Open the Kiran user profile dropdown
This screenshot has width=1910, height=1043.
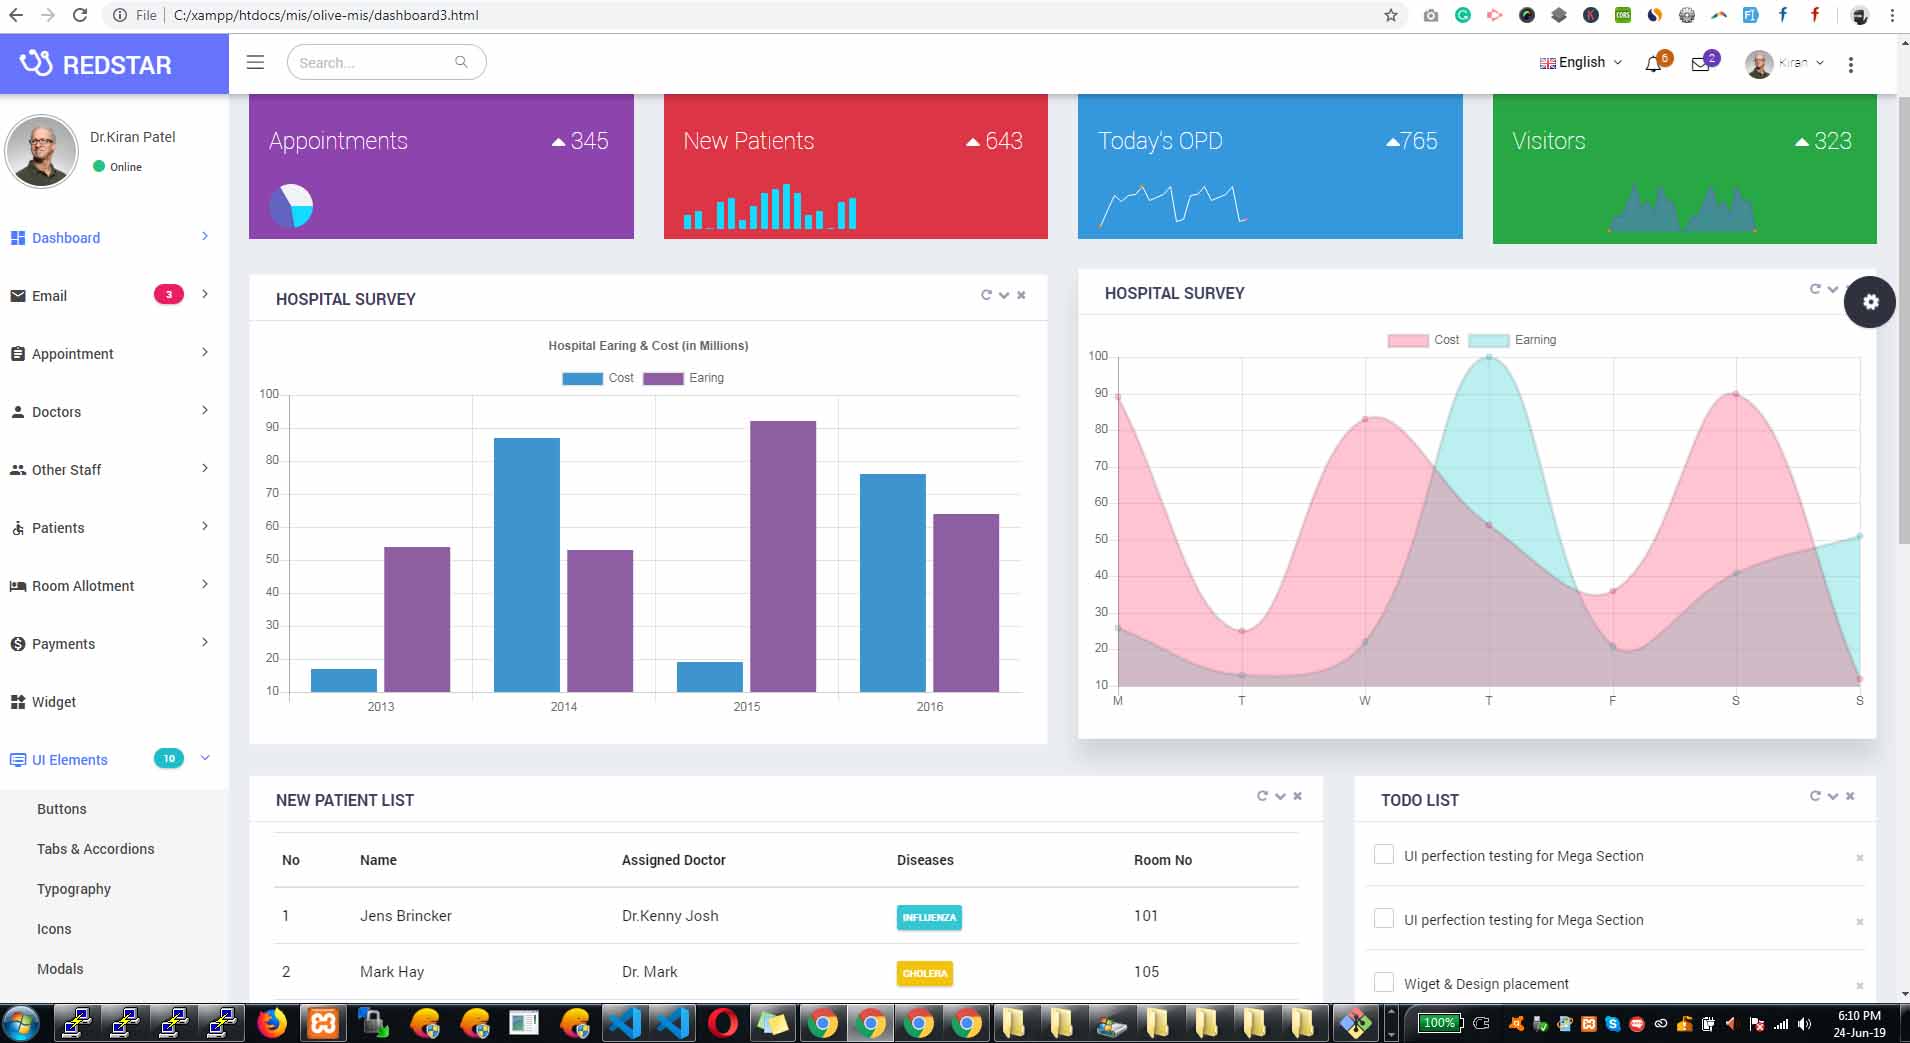click(1785, 63)
